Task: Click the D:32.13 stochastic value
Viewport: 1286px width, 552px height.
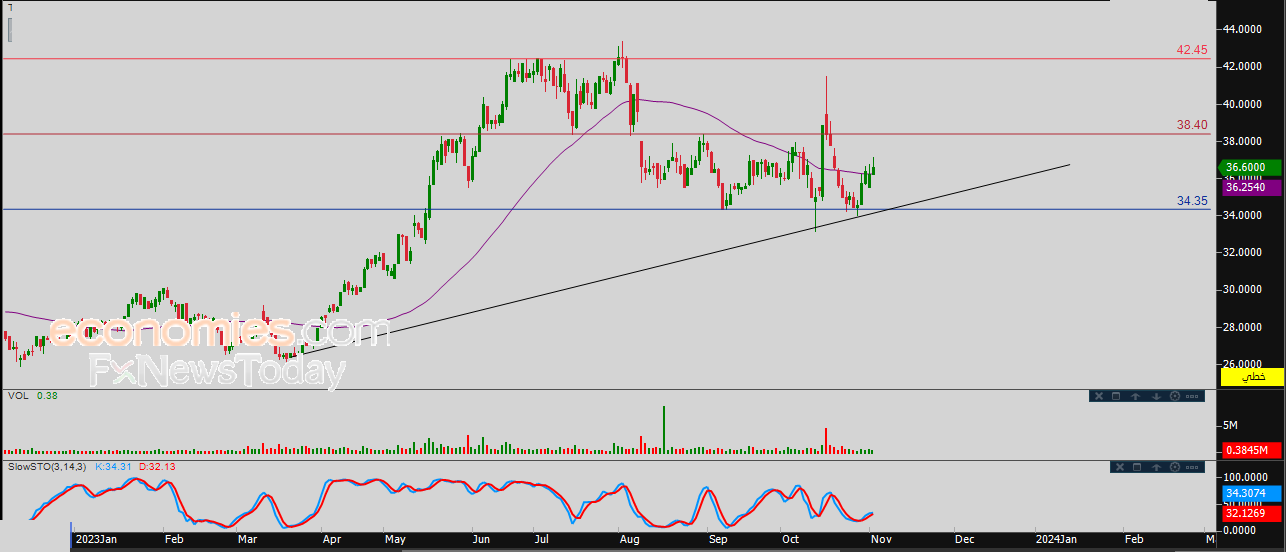Action: [157, 467]
